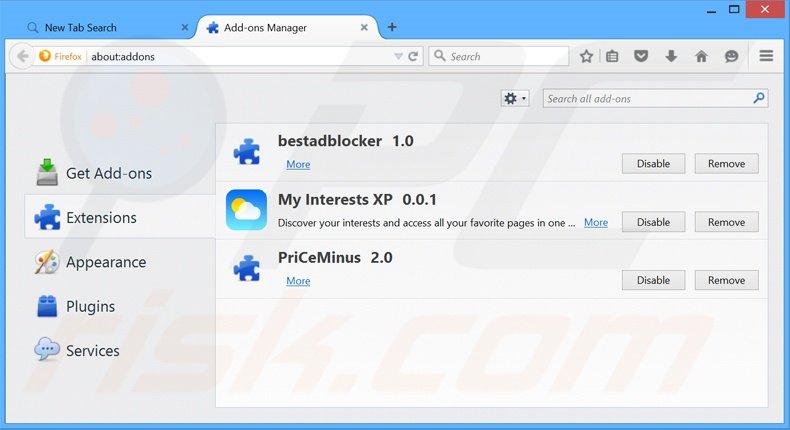Viewport: 790px width, 430px height.
Task: Open the gear tools dropdown for add-ons
Action: pyautogui.click(x=515, y=98)
